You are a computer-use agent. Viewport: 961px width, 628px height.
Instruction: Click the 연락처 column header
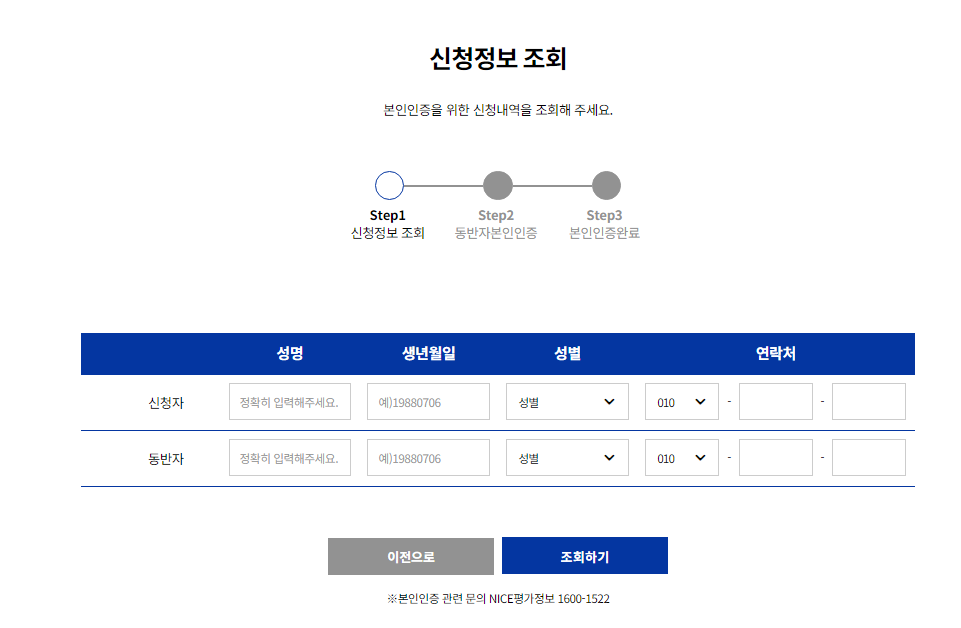775,354
